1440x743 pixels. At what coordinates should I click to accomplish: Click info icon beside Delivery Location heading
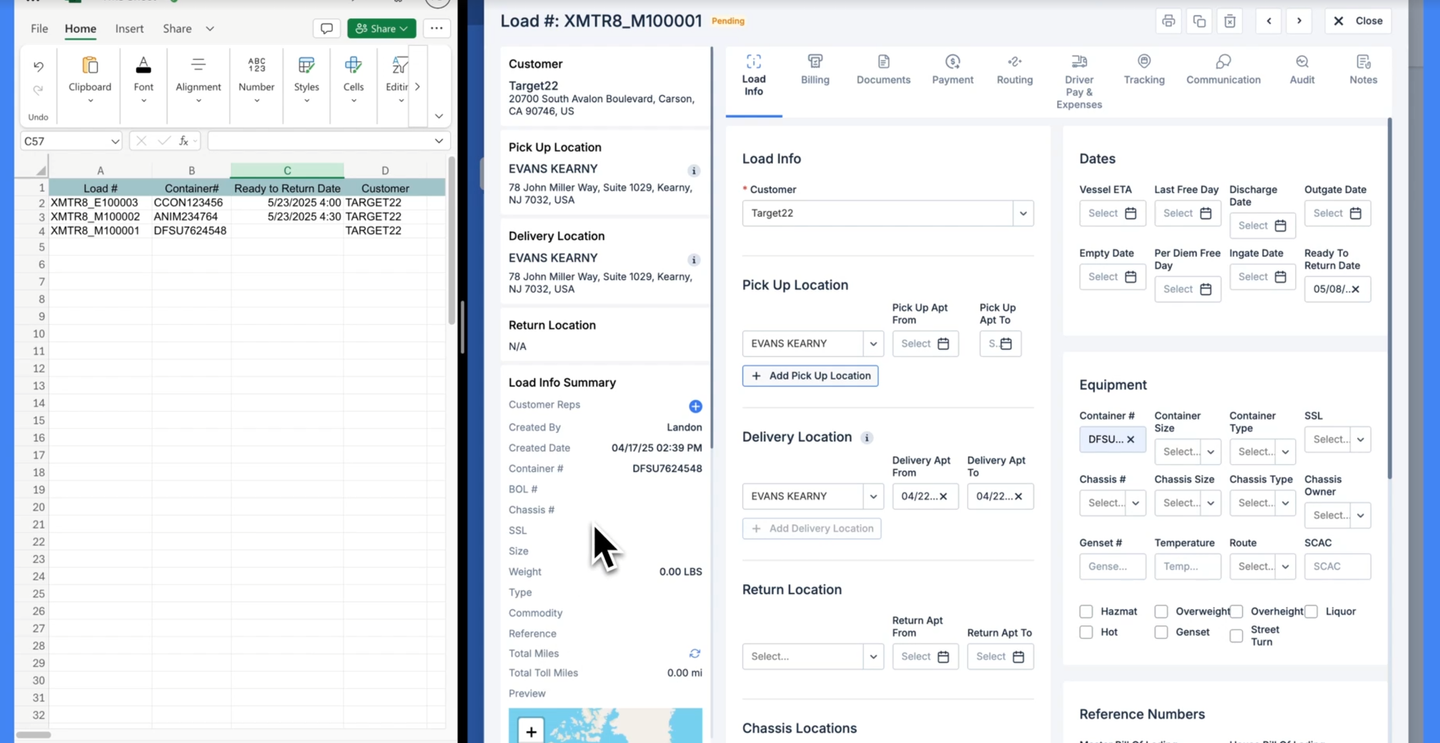click(867, 438)
